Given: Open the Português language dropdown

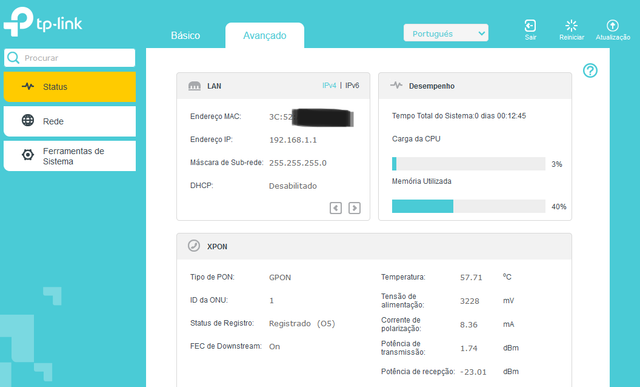Looking at the screenshot, I should (446, 33).
